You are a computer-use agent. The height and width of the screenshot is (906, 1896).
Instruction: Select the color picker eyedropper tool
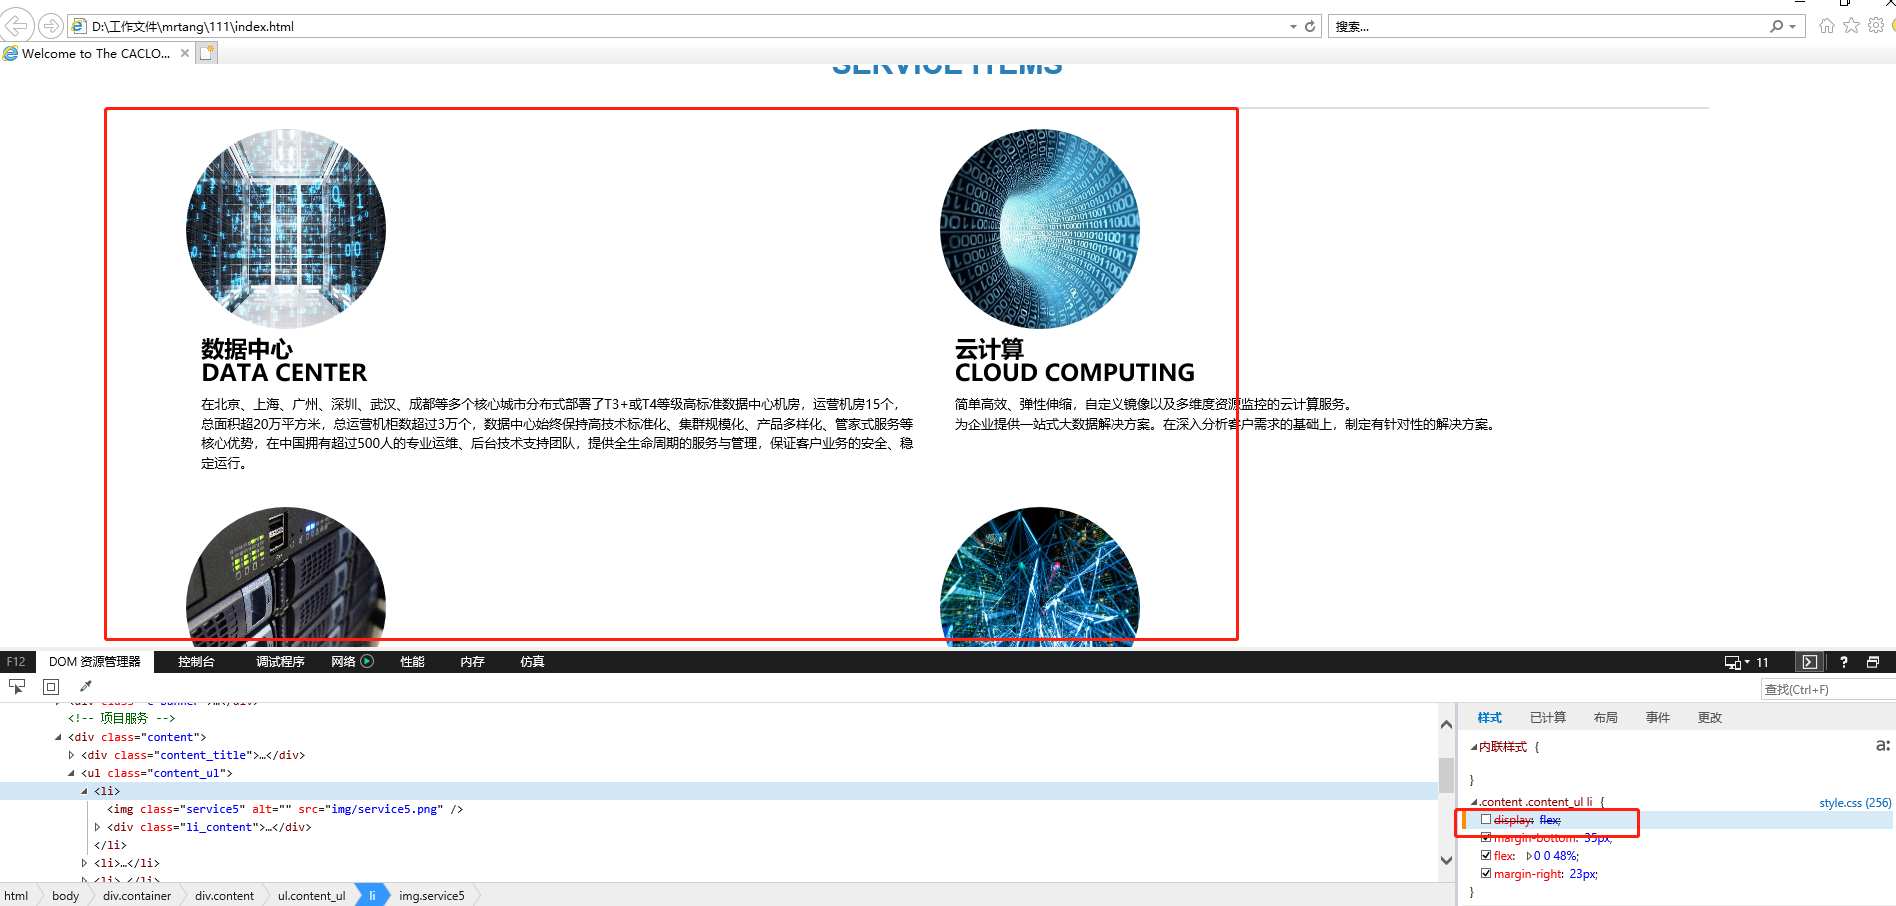click(85, 686)
